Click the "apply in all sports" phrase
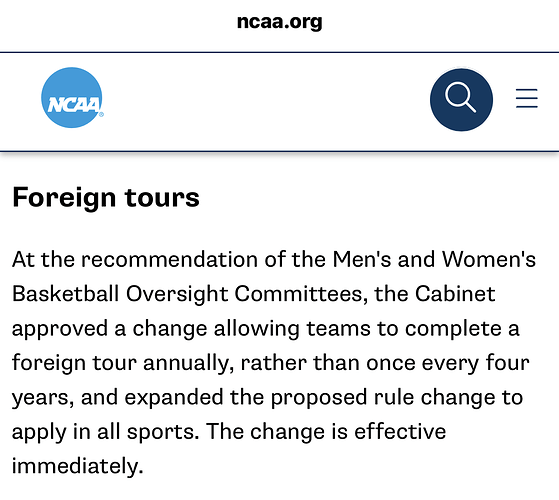 coord(105,432)
